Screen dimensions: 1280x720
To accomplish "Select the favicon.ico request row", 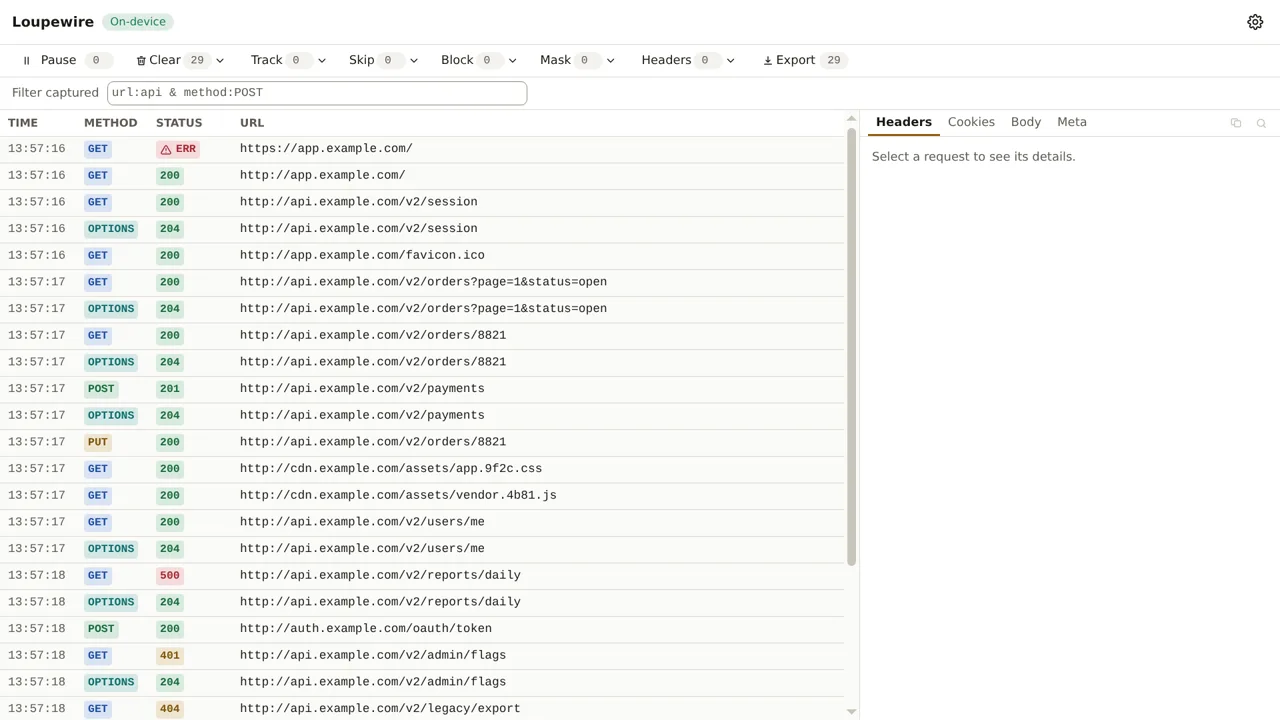I will (422, 256).
